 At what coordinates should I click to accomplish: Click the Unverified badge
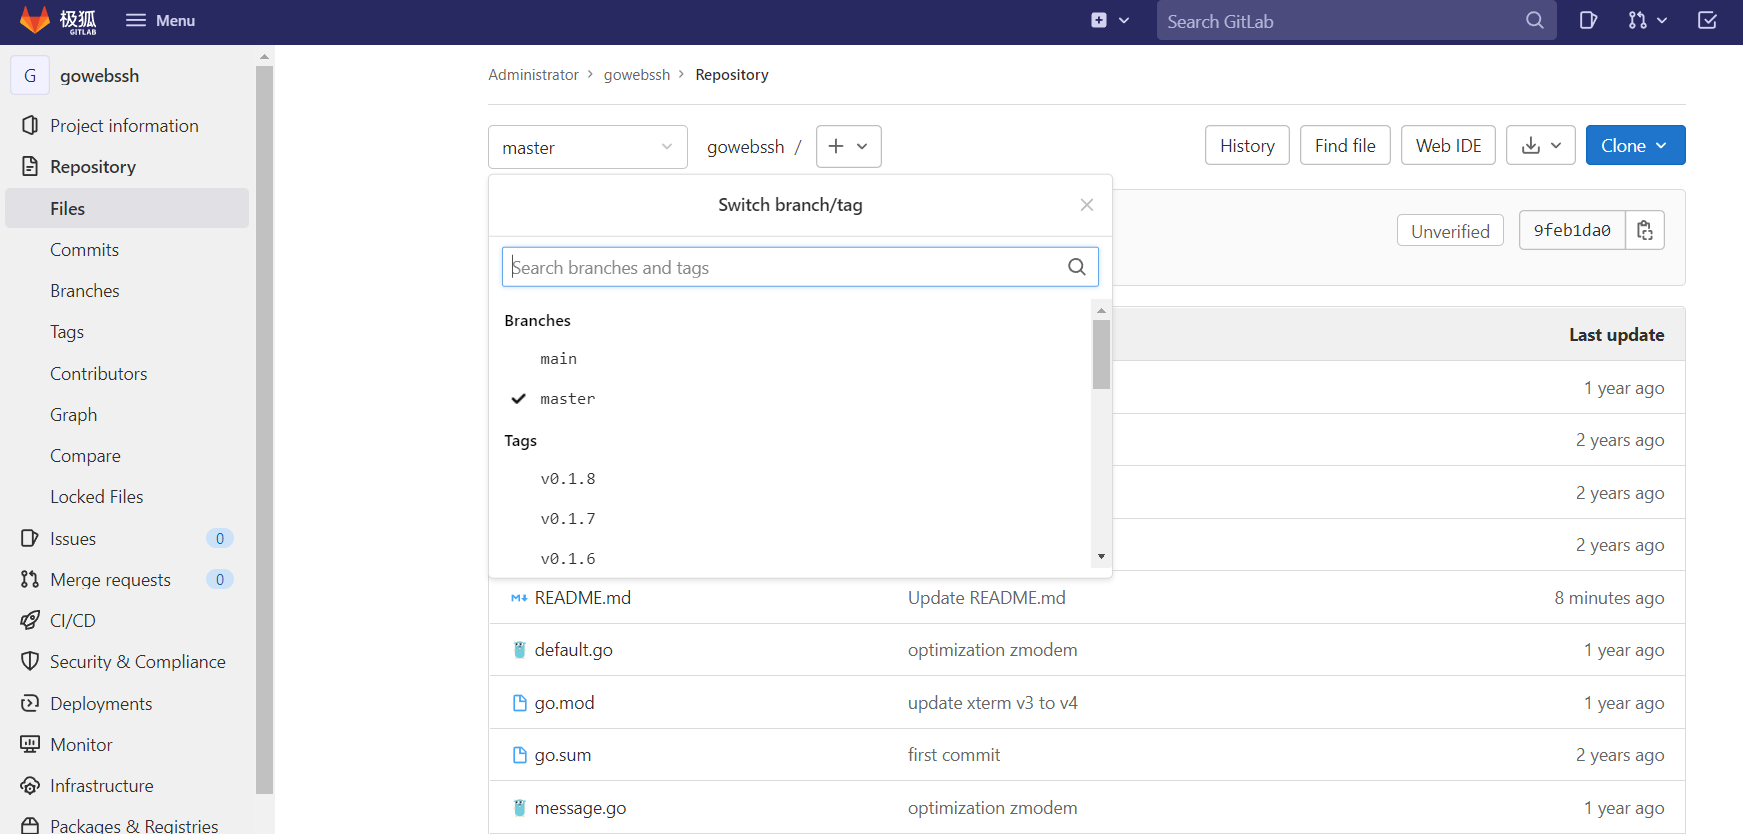[1450, 231]
